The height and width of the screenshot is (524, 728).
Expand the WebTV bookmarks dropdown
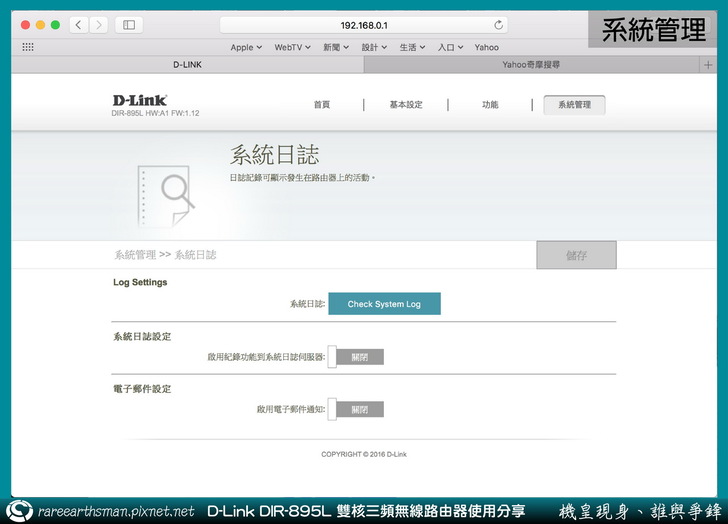(x=292, y=47)
